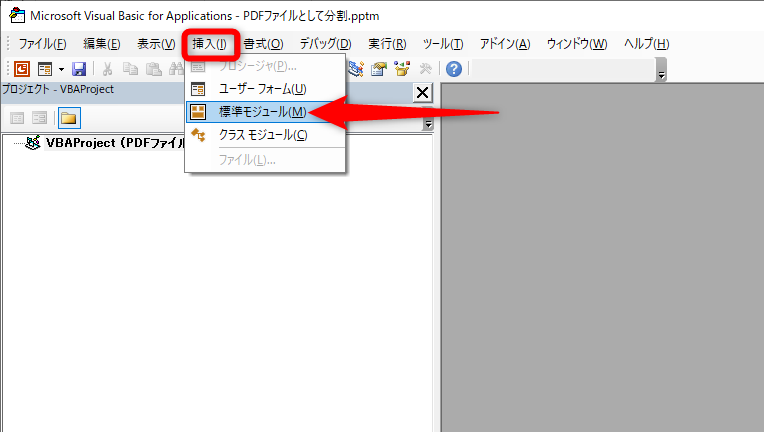This screenshot has width=764, height=432.
Task: Open the 実行(R) menu
Action: click(x=387, y=44)
